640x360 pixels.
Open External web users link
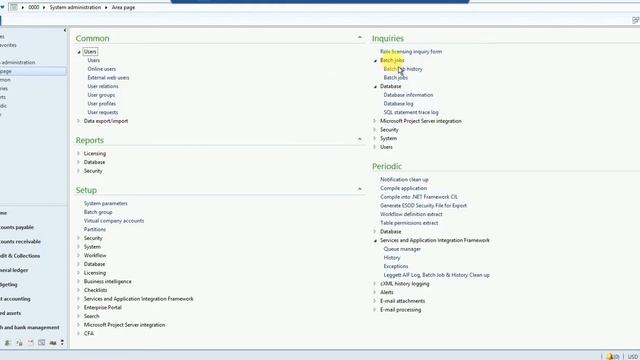tap(108, 78)
